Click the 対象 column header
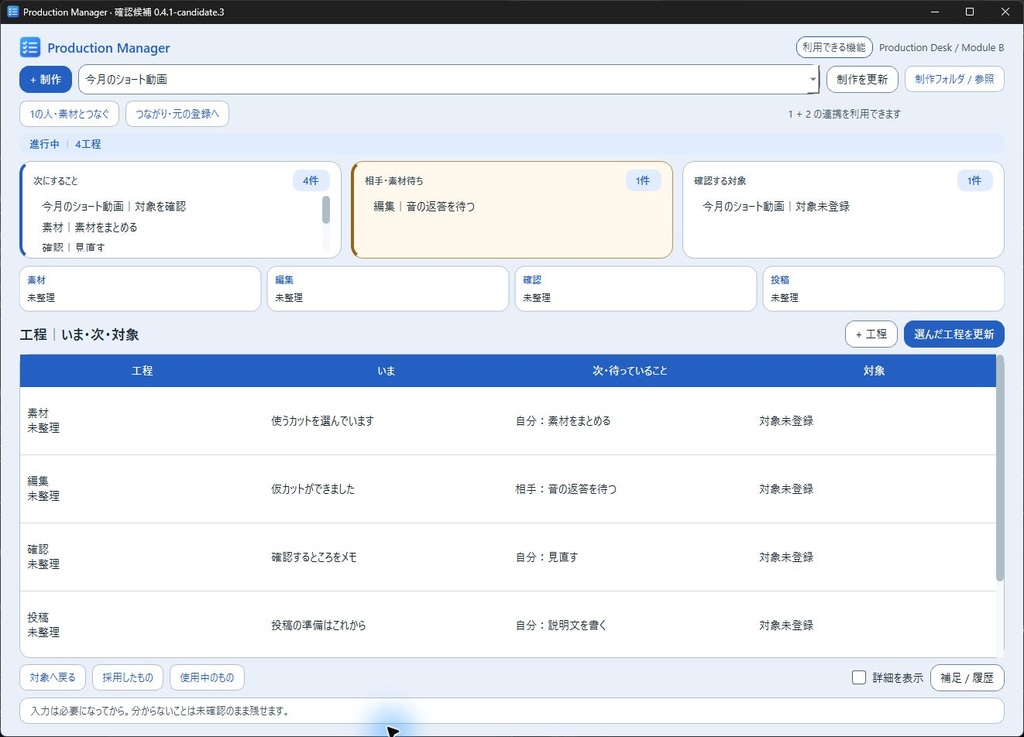Screen dimensions: 1024x737 click(874, 371)
